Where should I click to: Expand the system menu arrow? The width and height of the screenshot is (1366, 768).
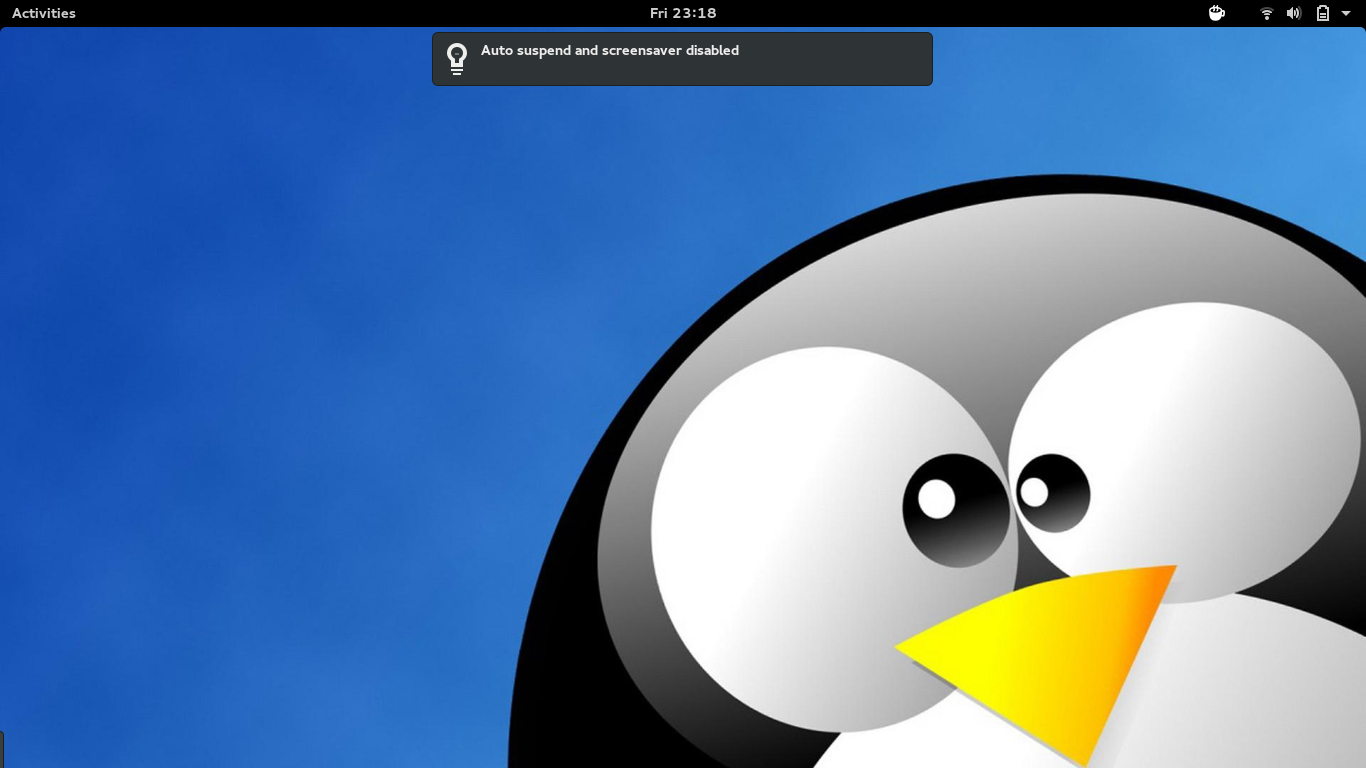pos(1346,13)
